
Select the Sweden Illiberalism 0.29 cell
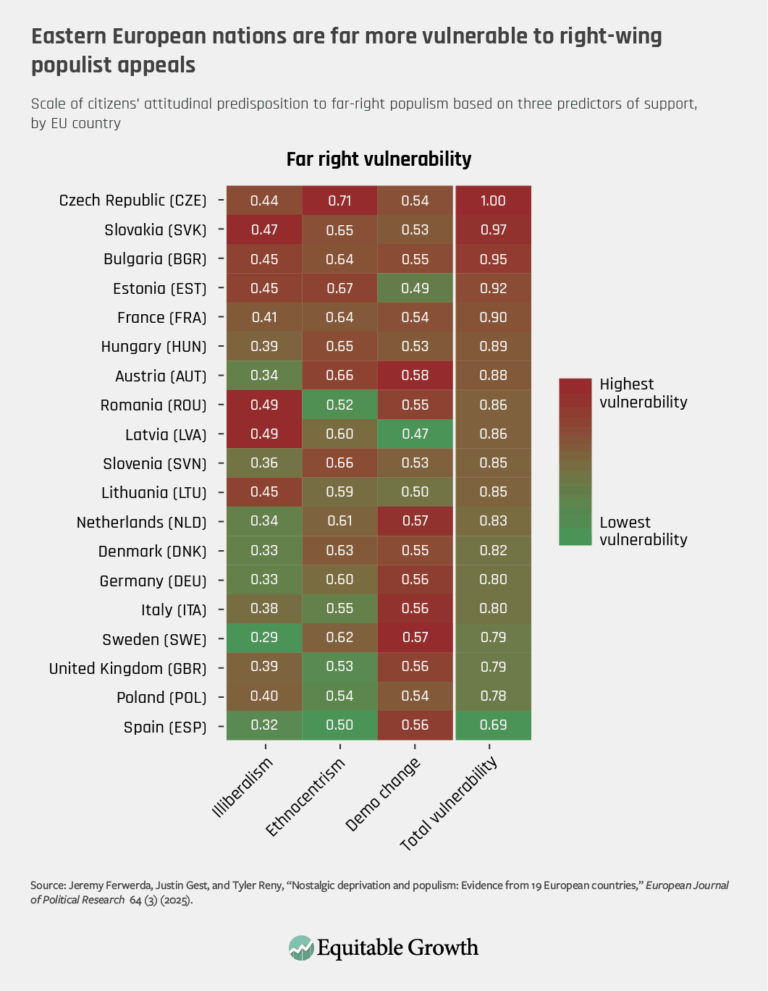coord(264,637)
